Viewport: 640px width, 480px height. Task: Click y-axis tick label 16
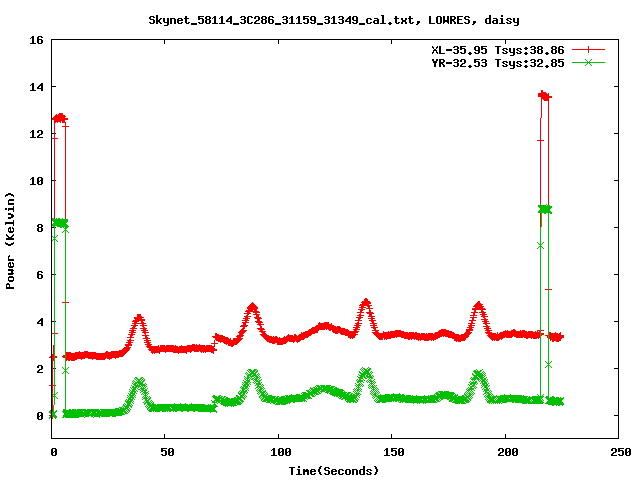click(x=36, y=40)
